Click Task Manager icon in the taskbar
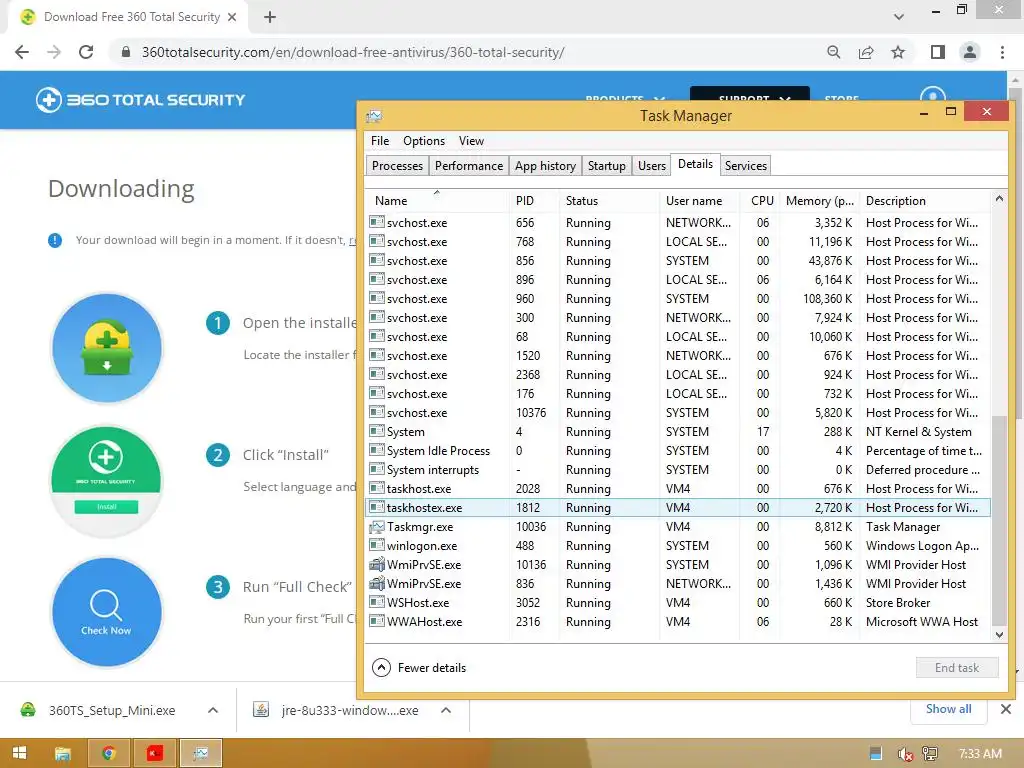The image size is (1024, 768). tap(201, 753)
